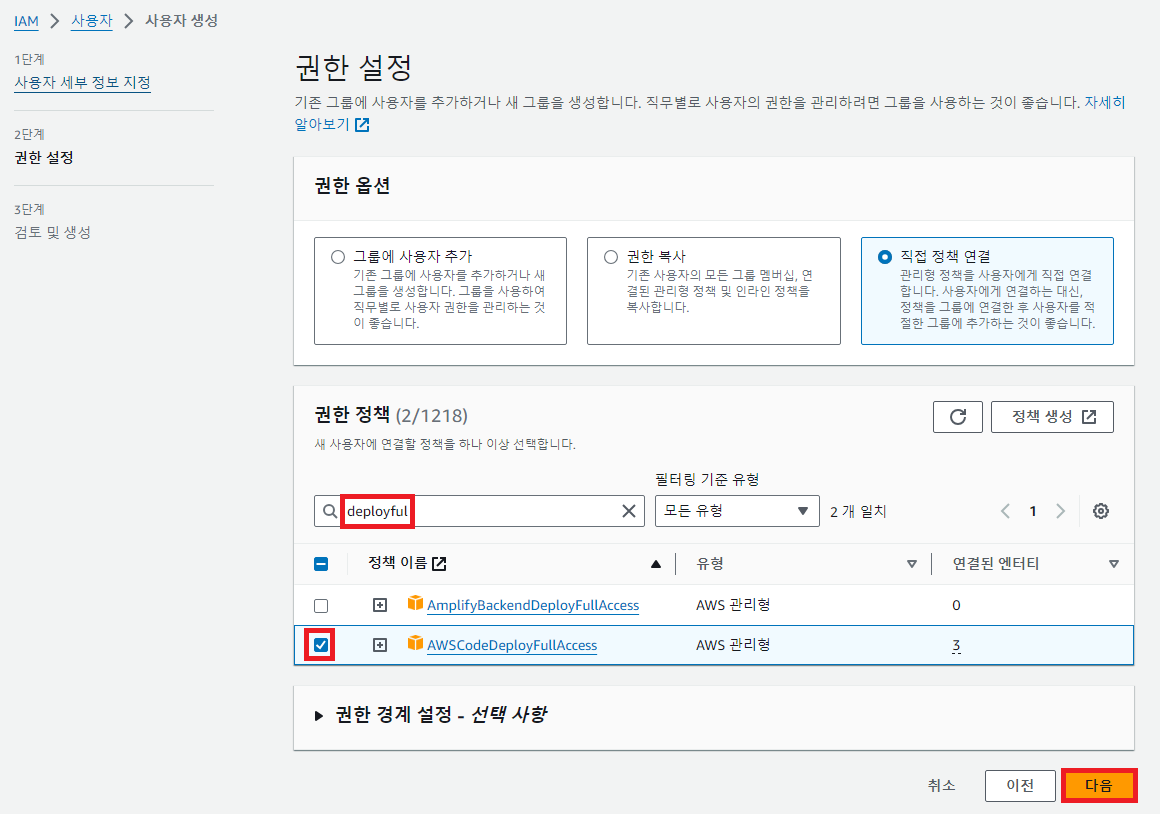The width and height of the screenshot is (1160, 814).
Task: Click the 연결된 엔터티 count 3
Action: (957, 645)
